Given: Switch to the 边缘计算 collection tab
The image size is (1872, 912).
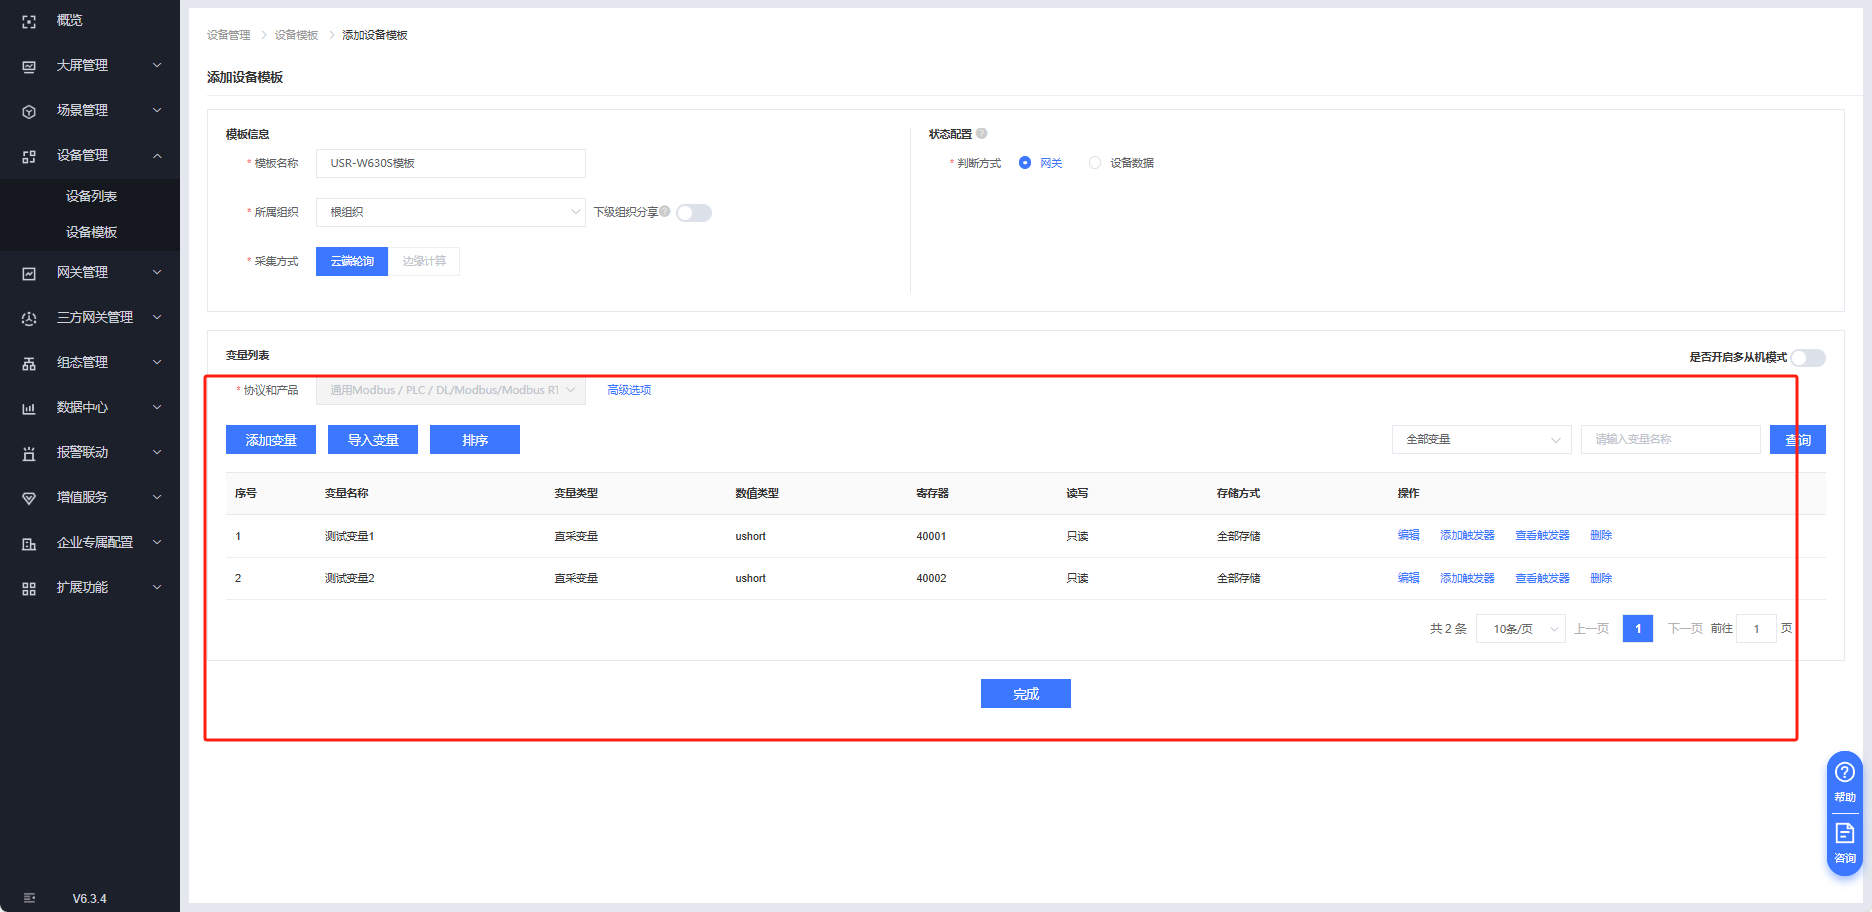Looking at the screenshot, I should pos(424,262).
